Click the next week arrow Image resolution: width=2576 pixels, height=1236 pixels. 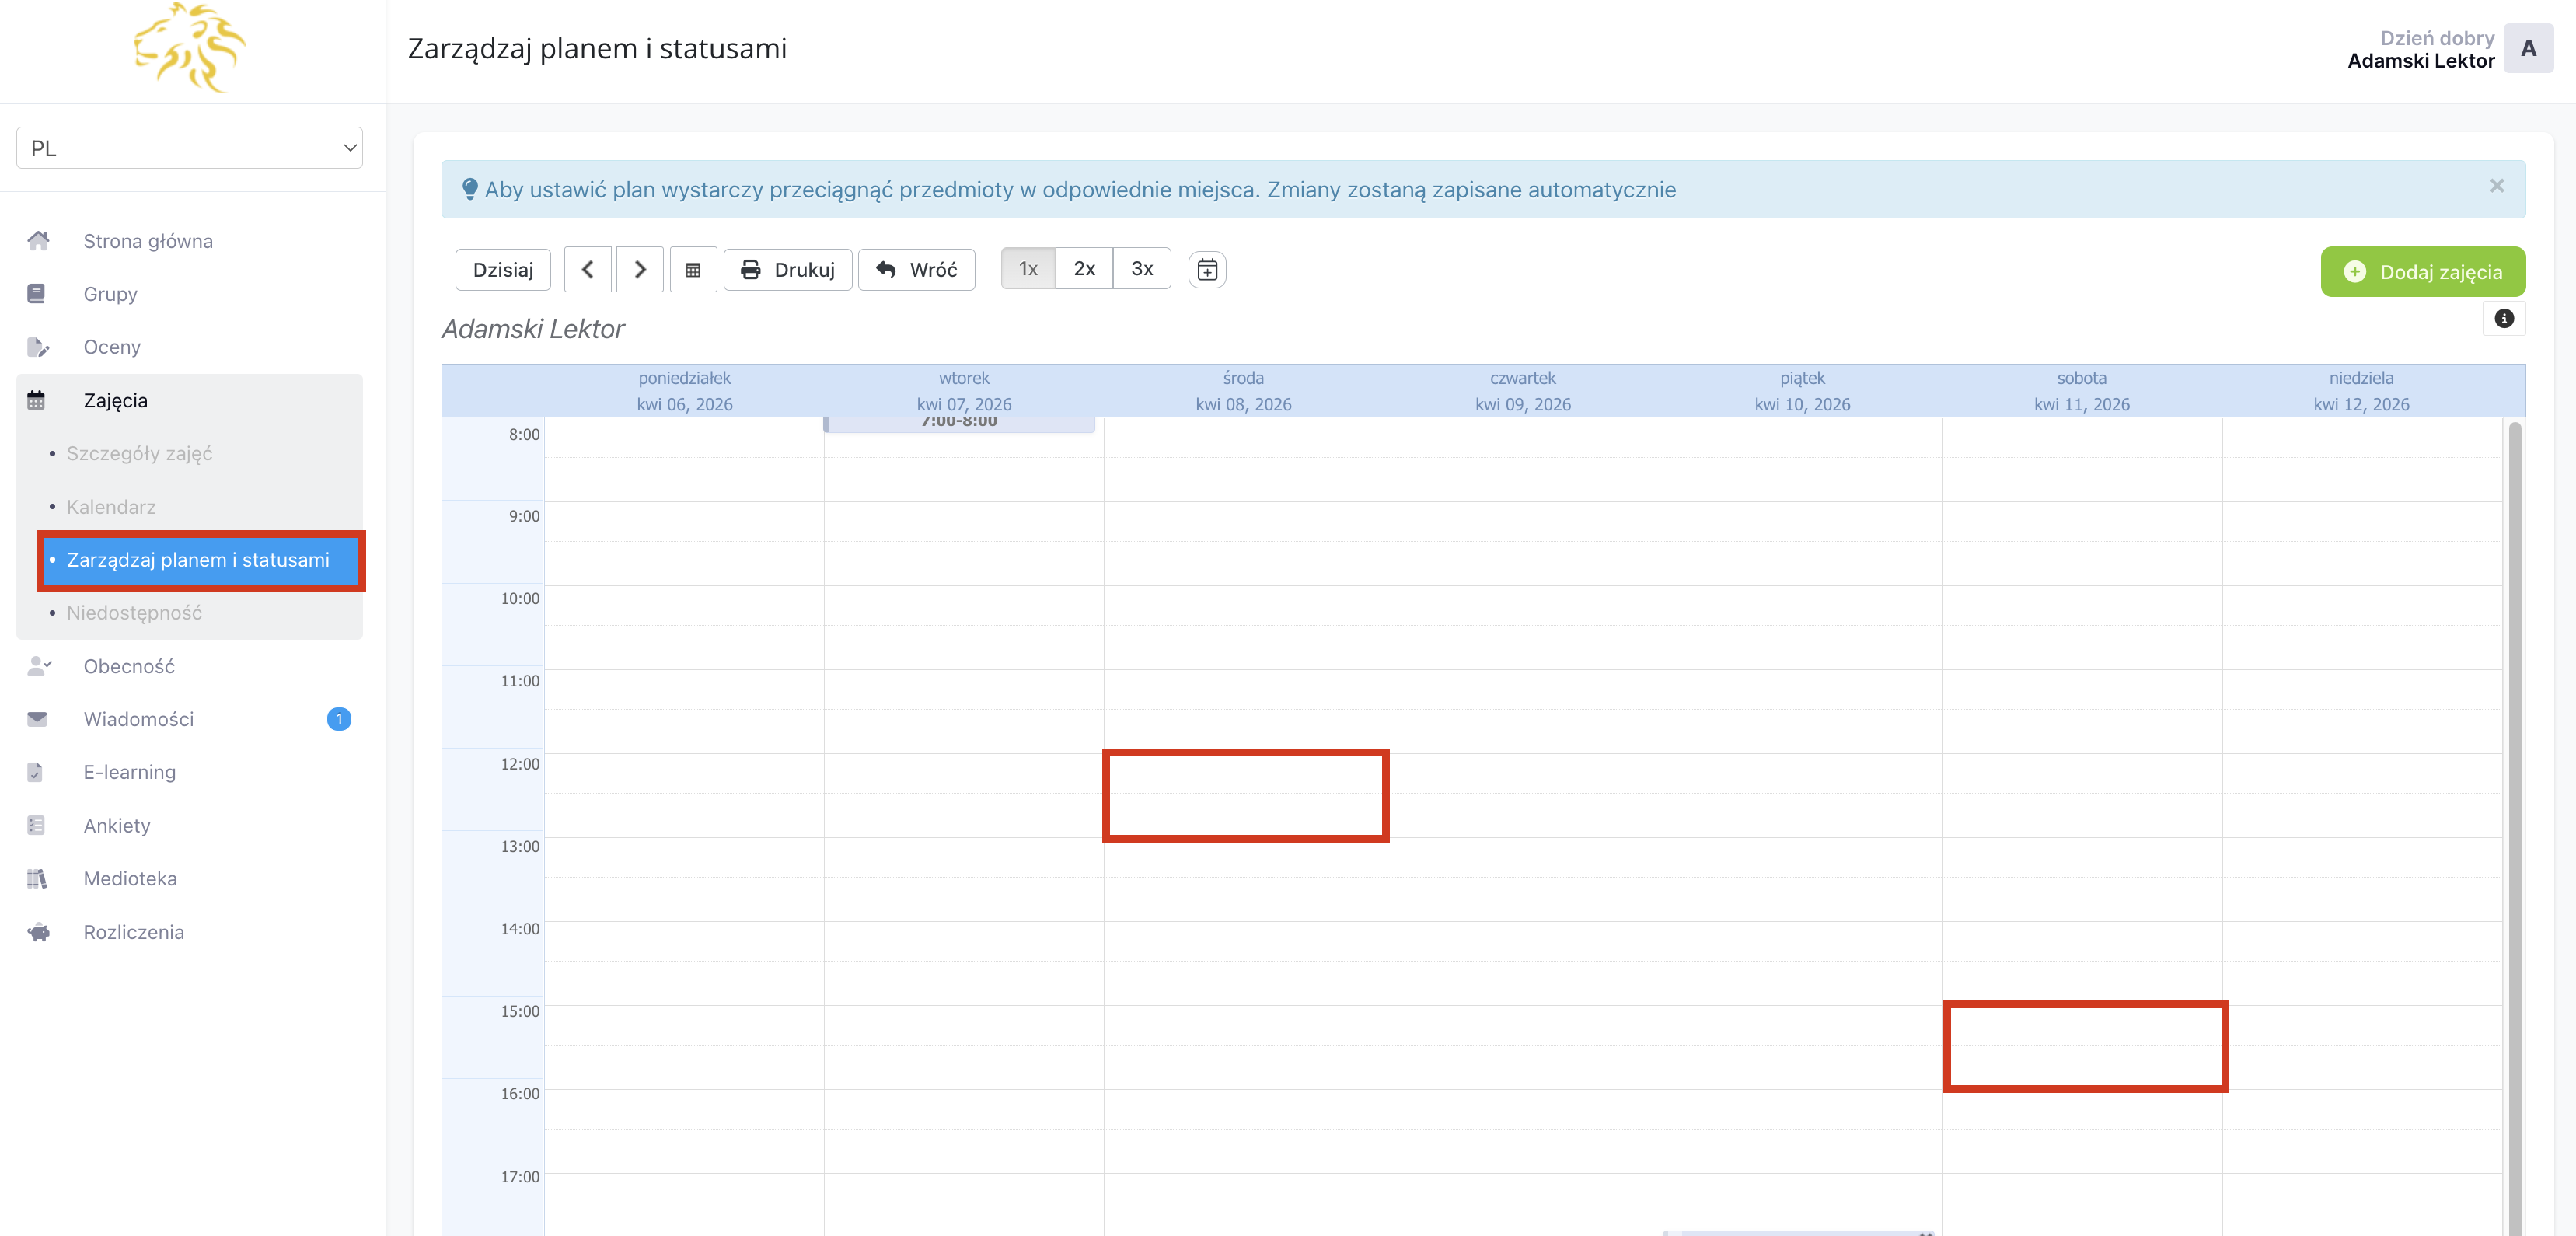(640, 270)
